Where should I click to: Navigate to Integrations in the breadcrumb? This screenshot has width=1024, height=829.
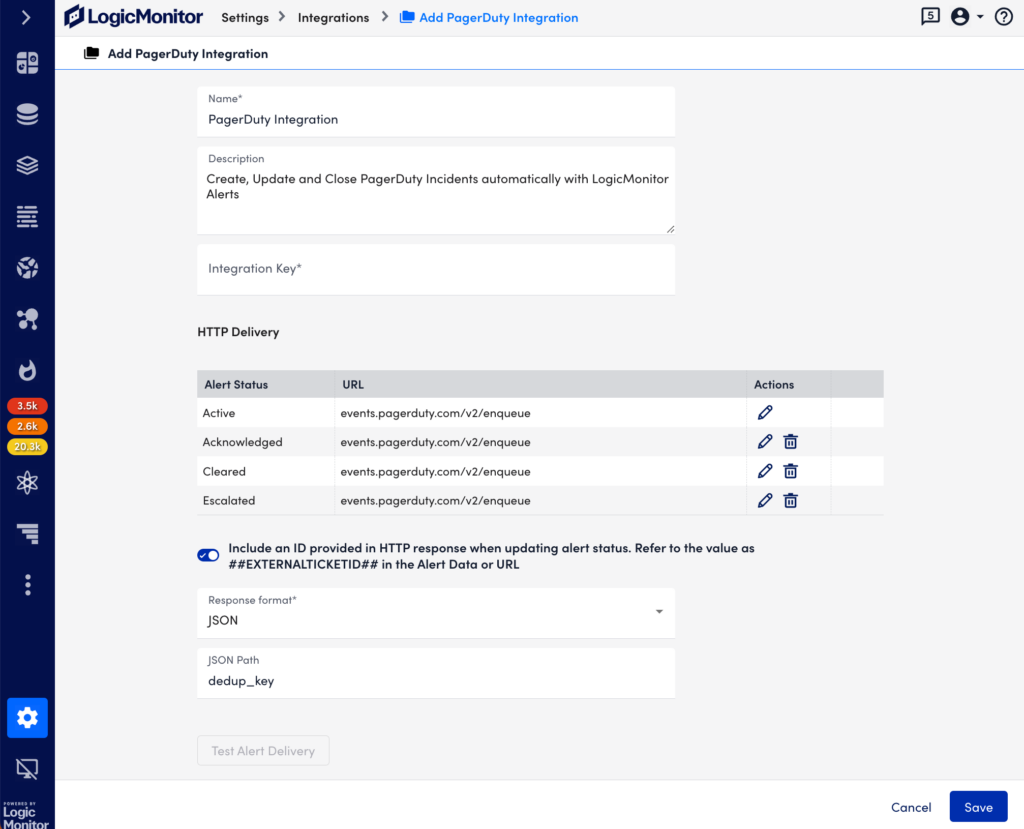point(333,17)
